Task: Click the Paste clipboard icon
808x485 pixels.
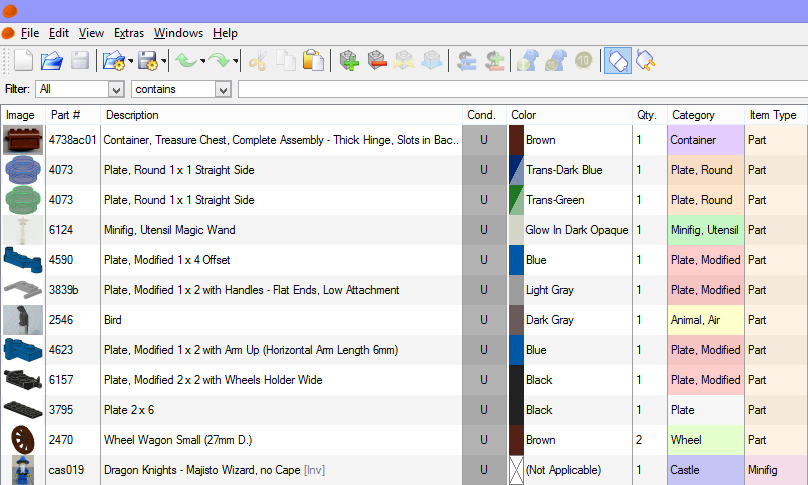Action: [313, 61]
